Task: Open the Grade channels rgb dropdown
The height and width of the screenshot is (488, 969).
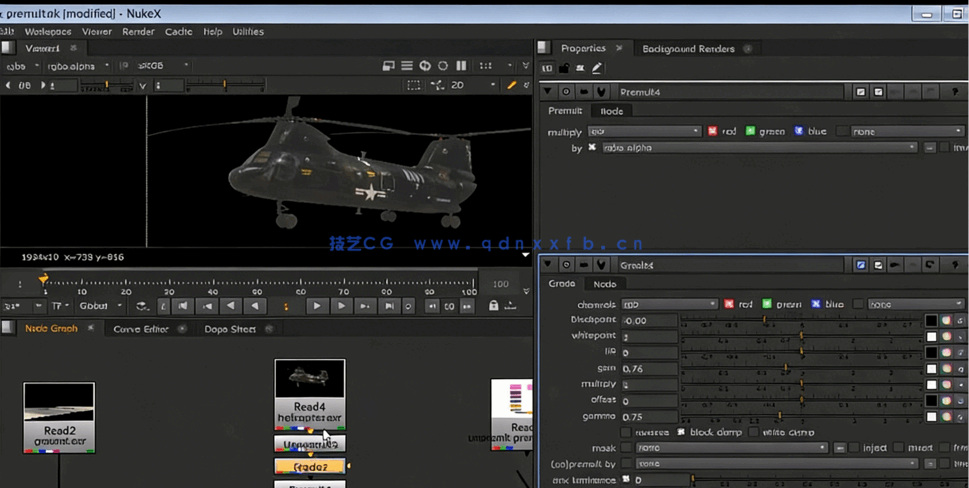Action: pyautogui.click(x=669, y=304)
